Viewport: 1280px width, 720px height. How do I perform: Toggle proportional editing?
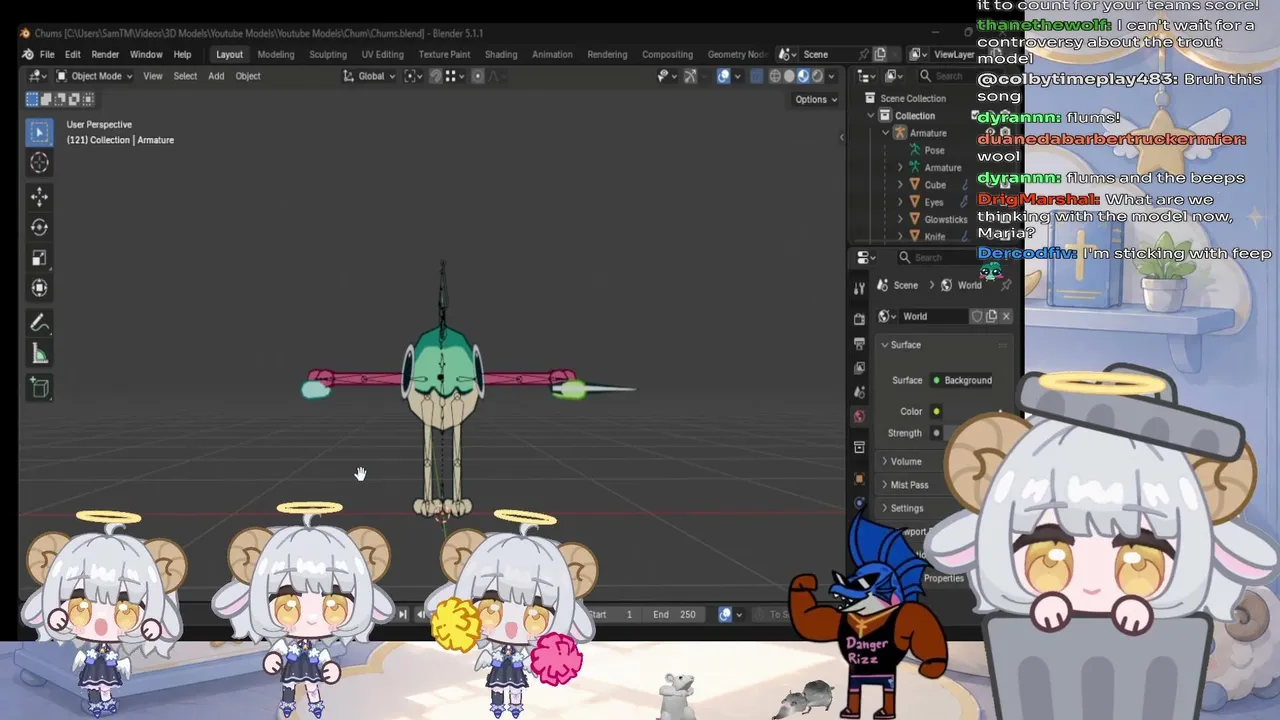477,76
